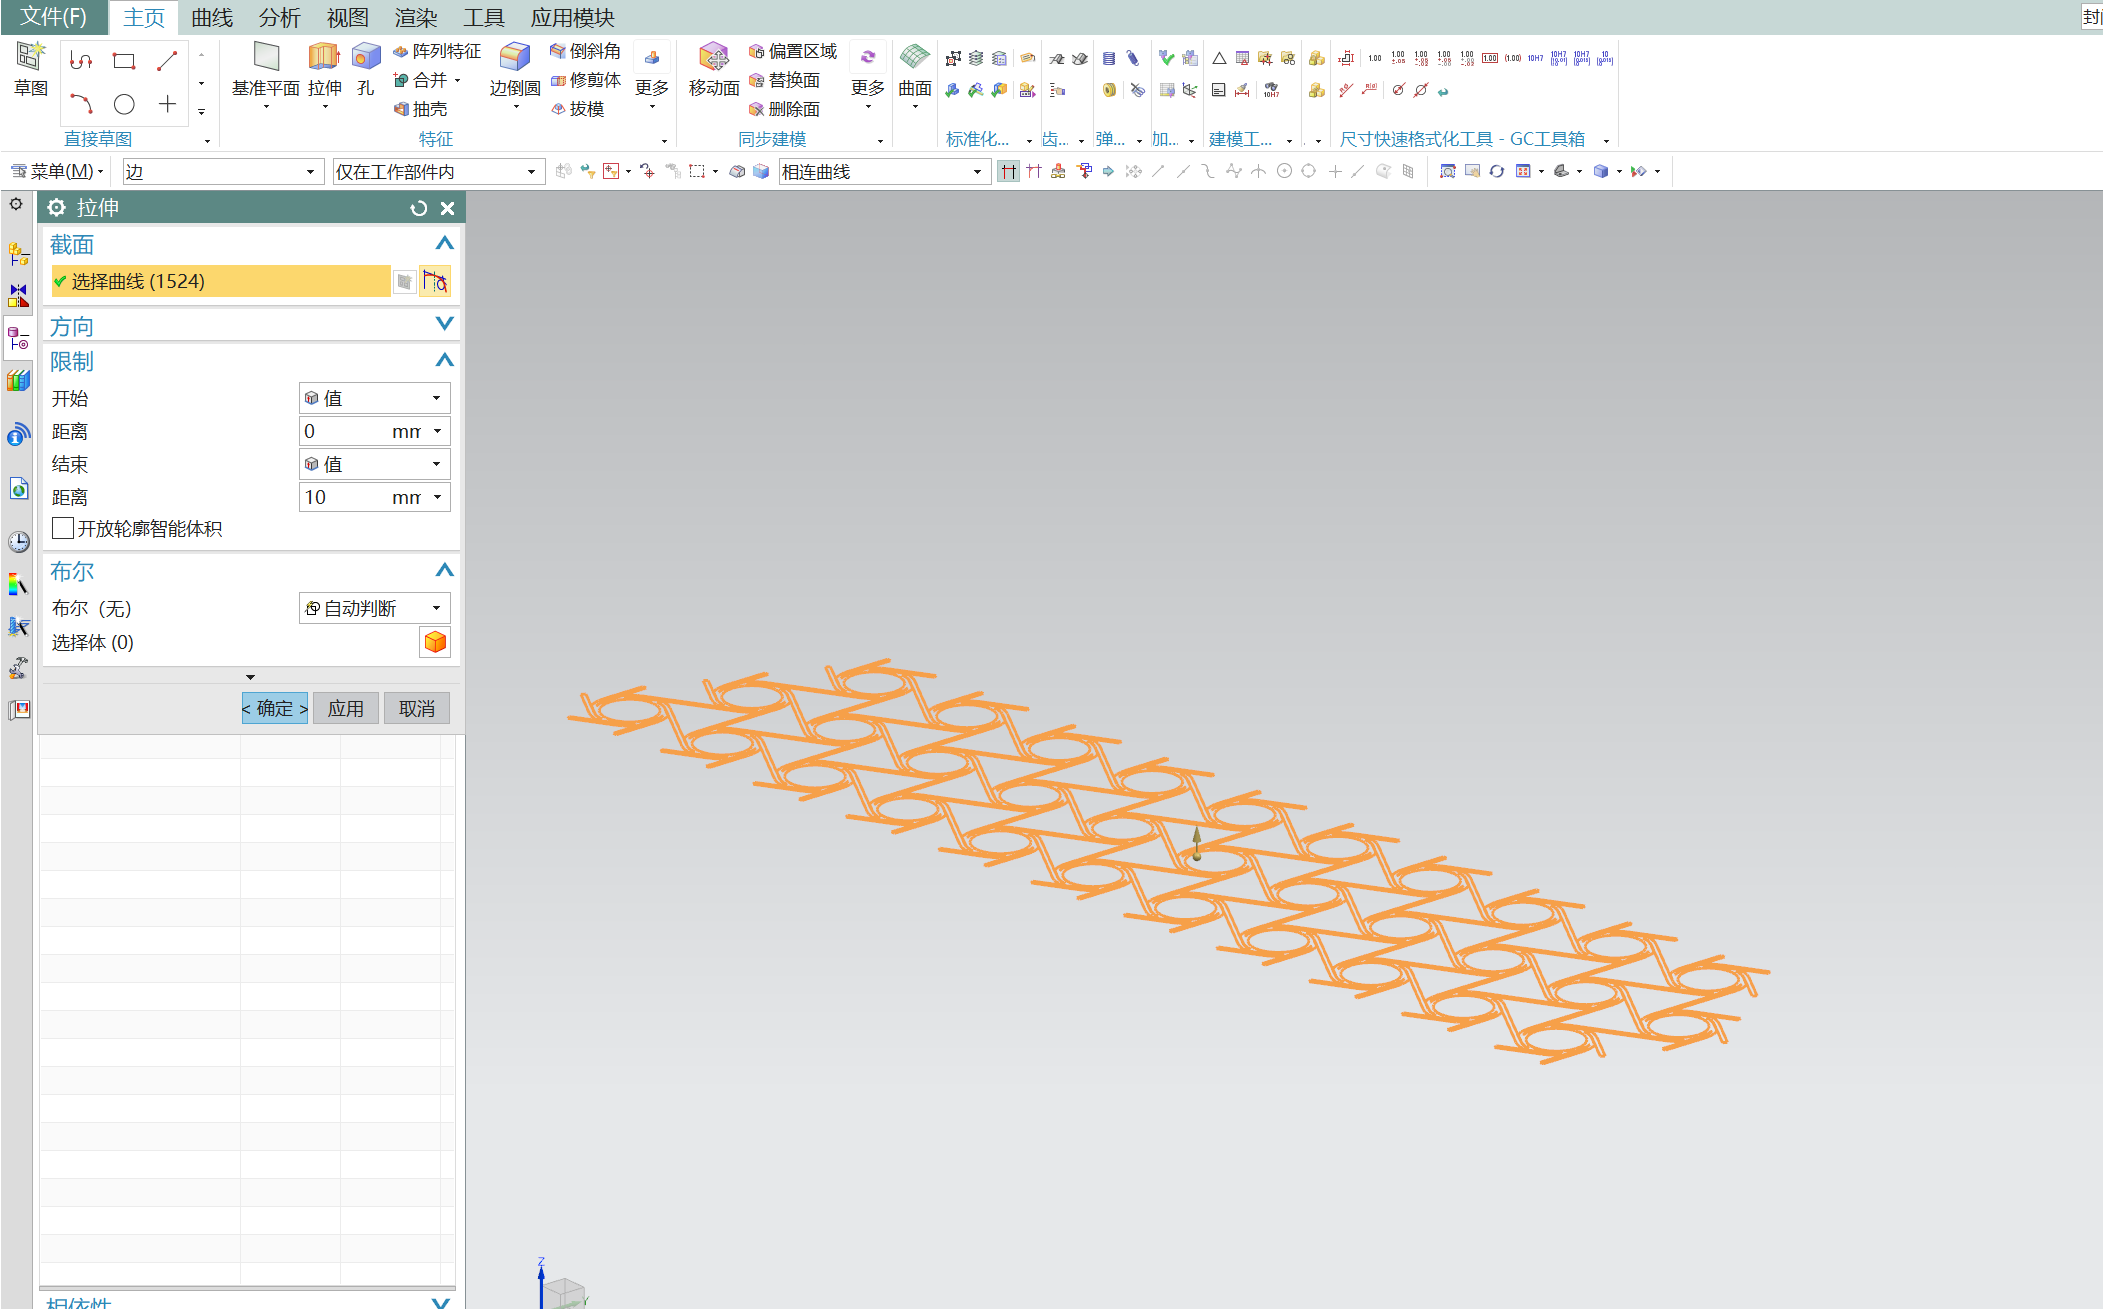Toggle open profile smart volume checkbox
The height and width of the screenshot is (1309, 2103).
(63, 528)
